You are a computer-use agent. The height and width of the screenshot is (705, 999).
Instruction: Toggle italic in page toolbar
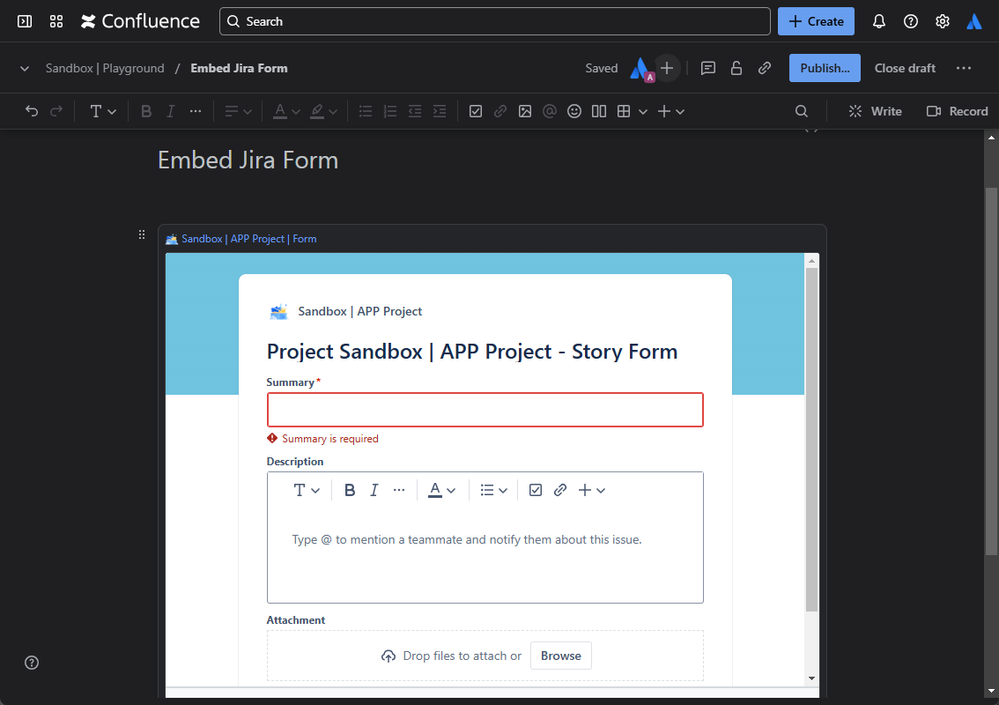tap(170, 111)
